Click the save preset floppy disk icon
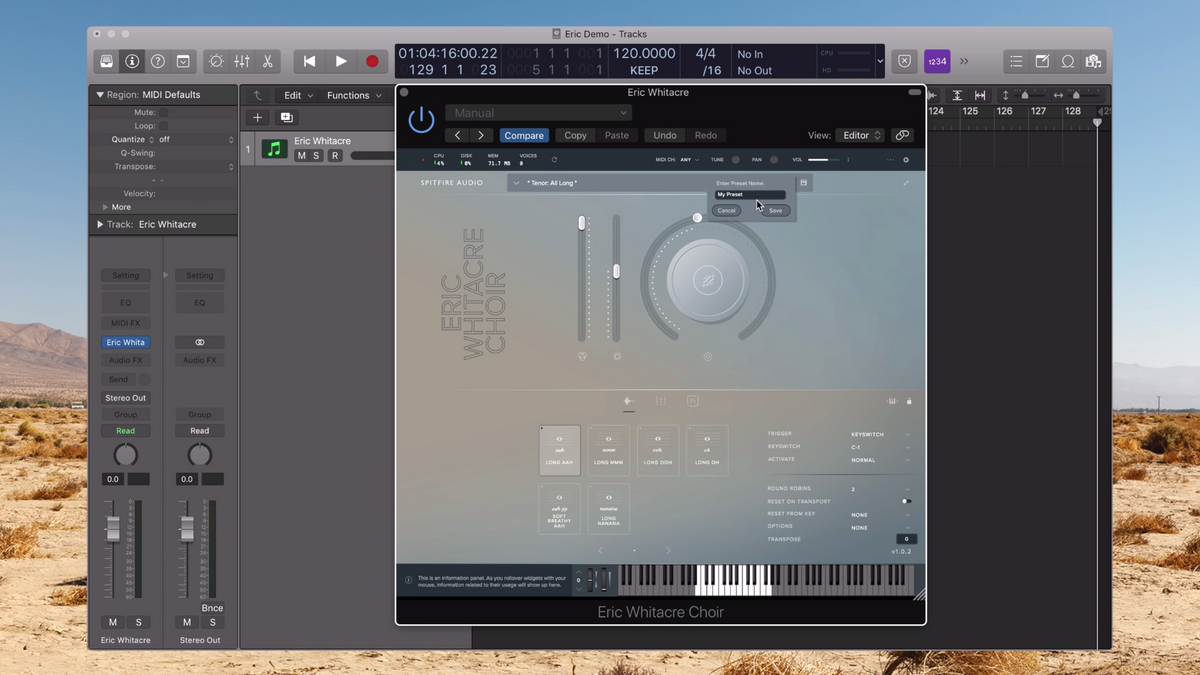1200x675 pixels. pyautogui.click(x=803, y=183)
